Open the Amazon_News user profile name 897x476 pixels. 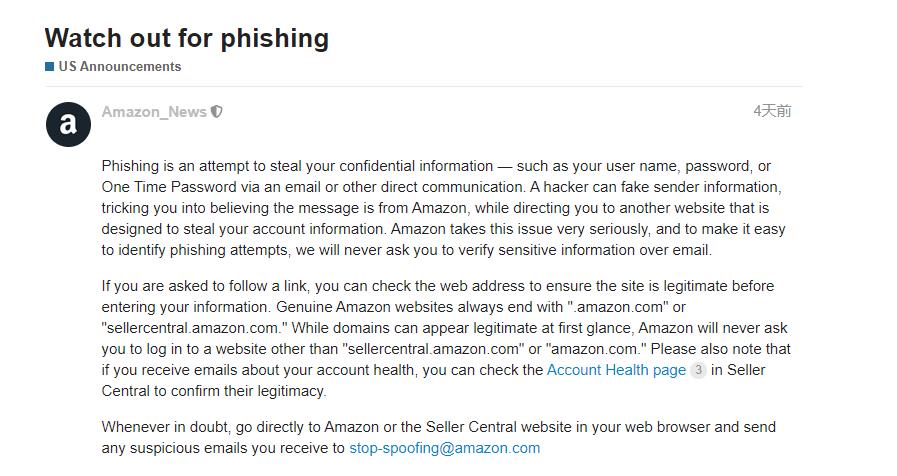click(154, 112)
